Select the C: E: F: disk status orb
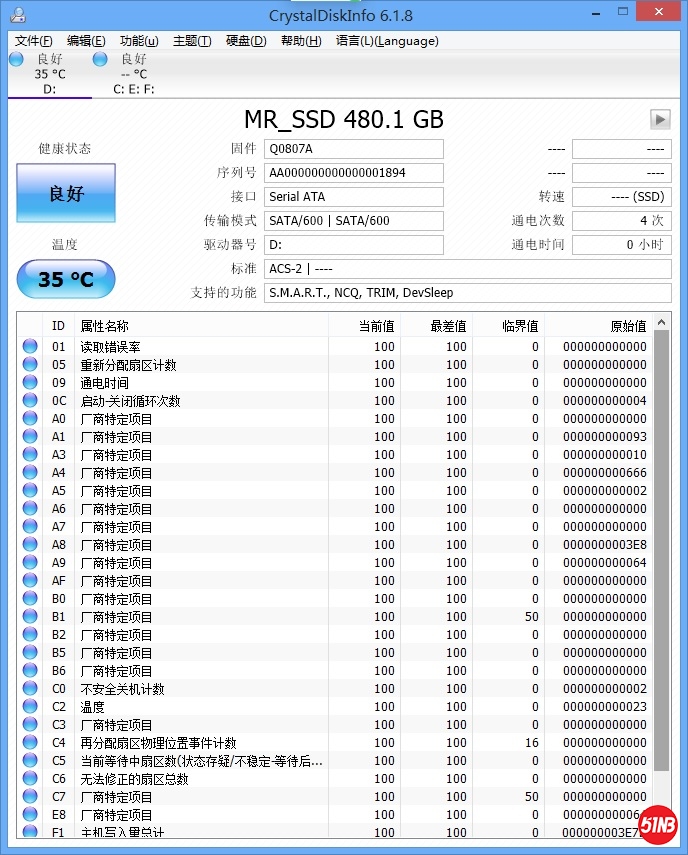This screenshot has height=855, width=688. coord(100,59)
